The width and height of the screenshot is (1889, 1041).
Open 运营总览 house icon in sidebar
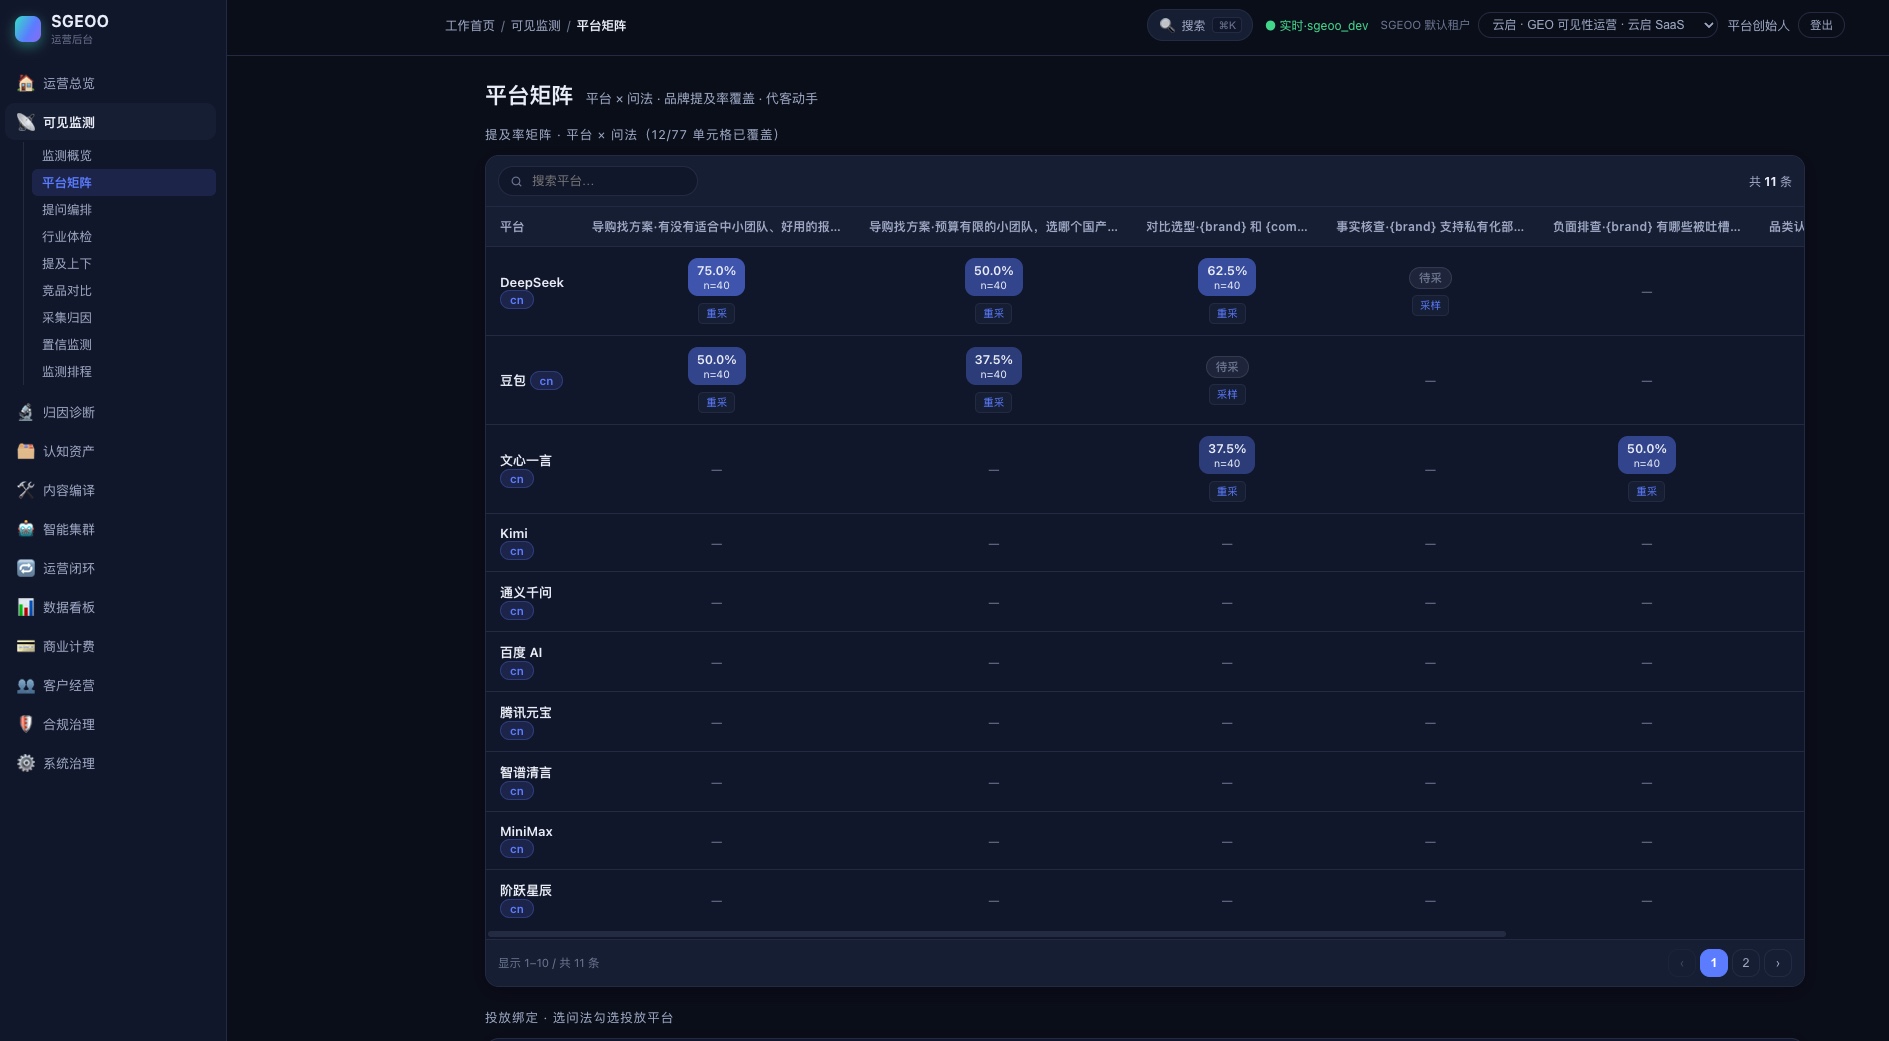tap(26, 83)
